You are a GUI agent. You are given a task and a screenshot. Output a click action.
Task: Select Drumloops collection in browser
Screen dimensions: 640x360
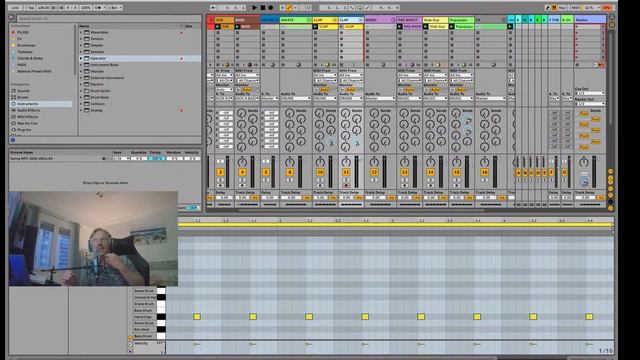pyautogui.click(x=27, y=45)
